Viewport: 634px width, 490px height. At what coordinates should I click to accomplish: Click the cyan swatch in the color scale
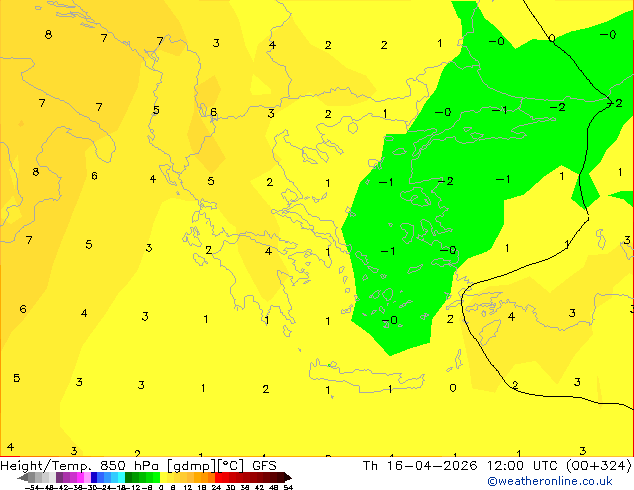[121, 477]
